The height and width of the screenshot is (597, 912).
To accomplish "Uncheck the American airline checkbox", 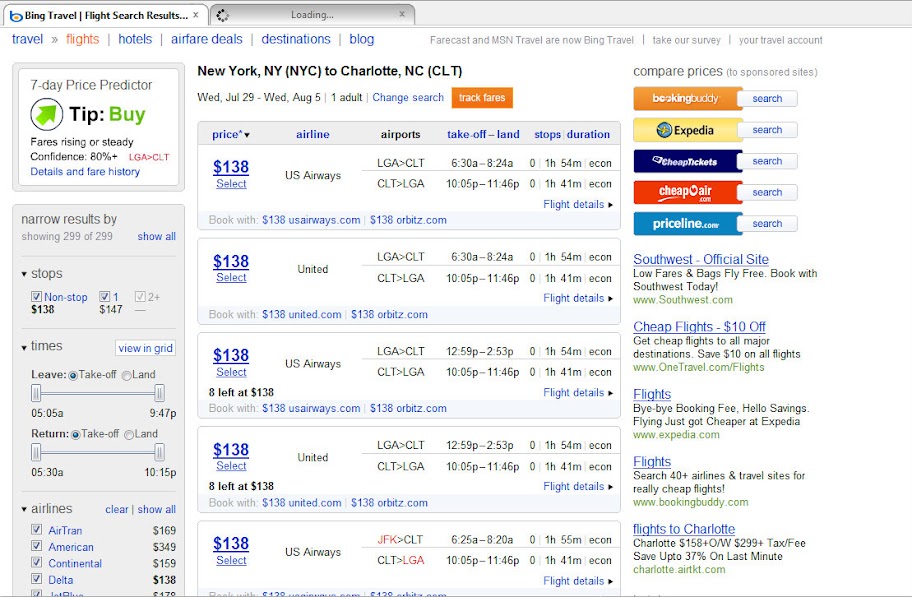I will [x=37, y=546].
